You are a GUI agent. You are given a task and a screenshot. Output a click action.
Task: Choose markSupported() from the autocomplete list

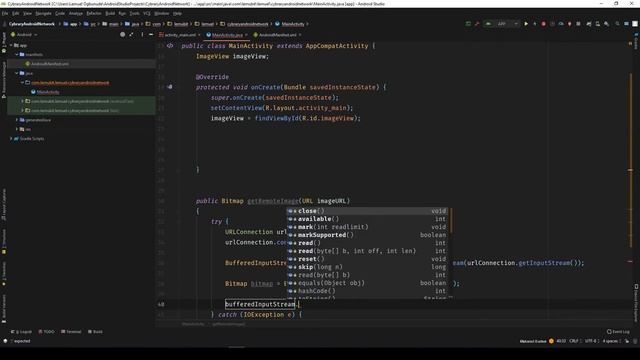[367, 235]
